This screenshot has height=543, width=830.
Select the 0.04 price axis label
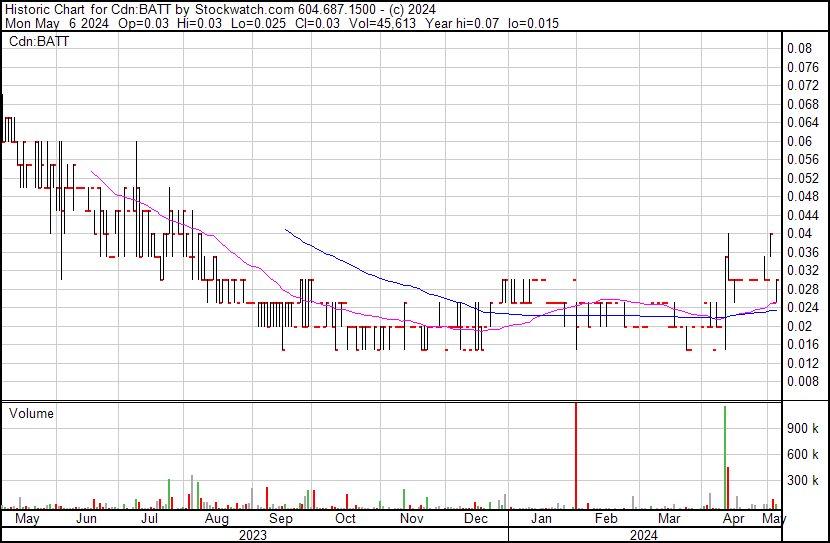(x=799, y=233)
